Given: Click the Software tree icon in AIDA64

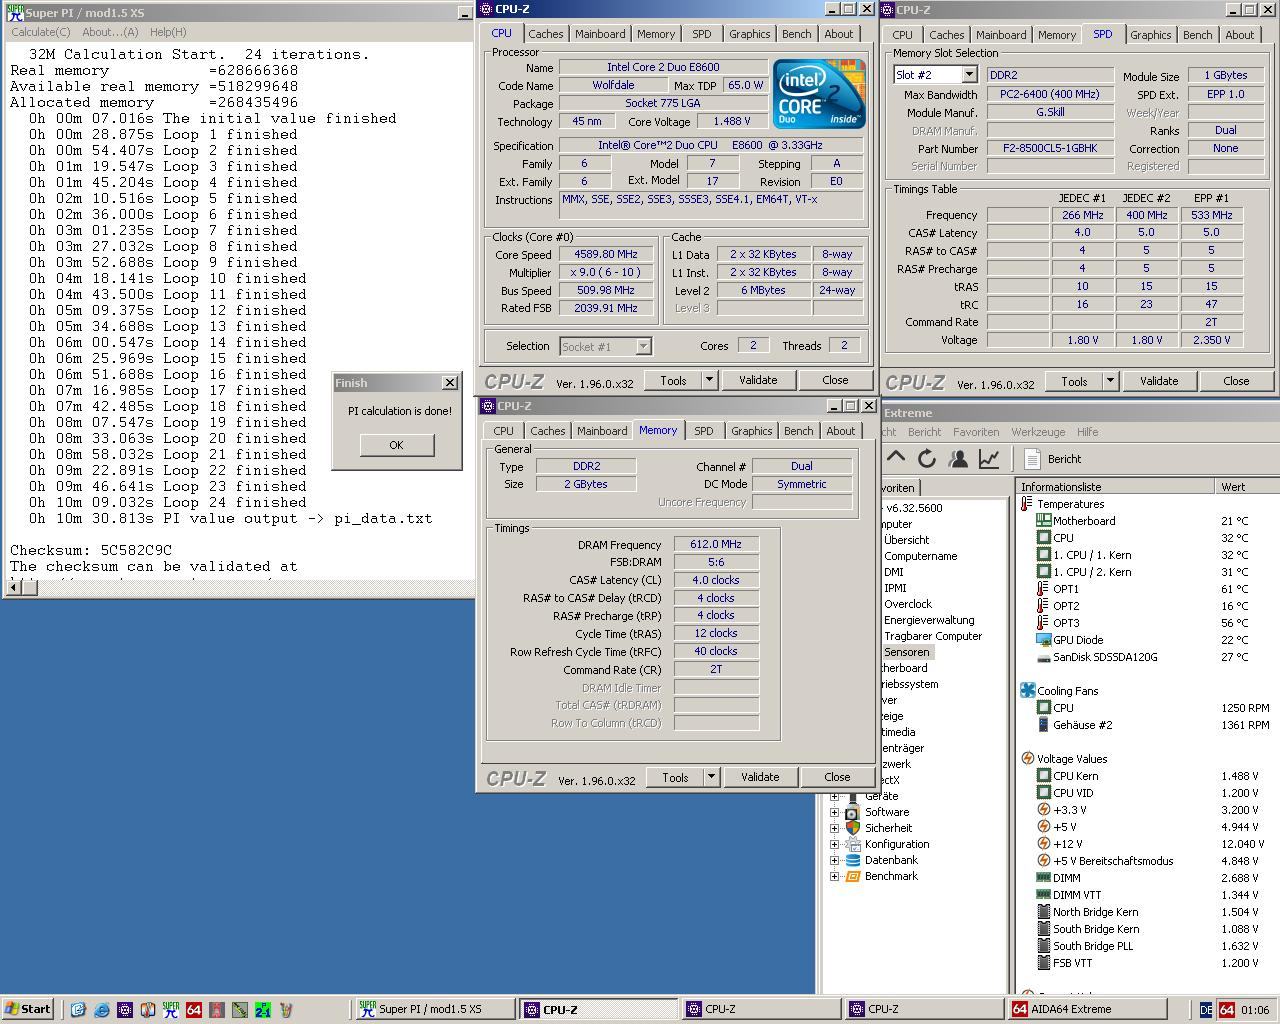Looking at the screenshot, I should click(x=853, y=812).
